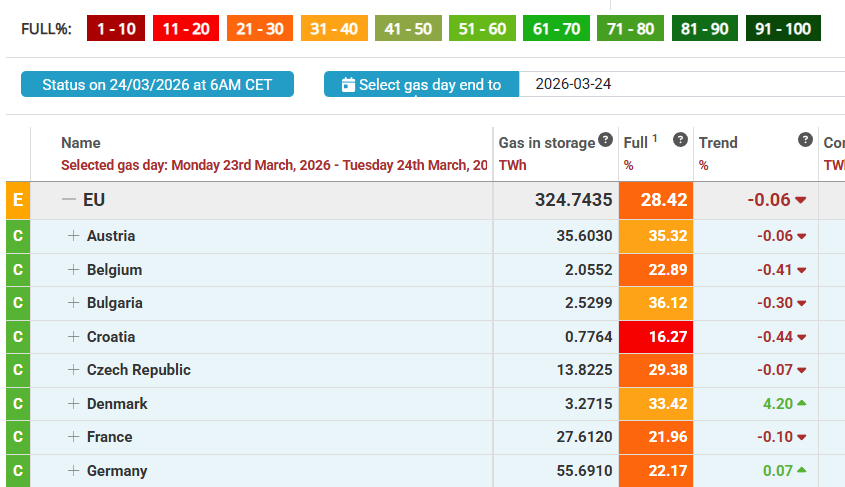Click the green C badge for France
The height and width of the screenshot is (487, 845).
coord(18,437)
